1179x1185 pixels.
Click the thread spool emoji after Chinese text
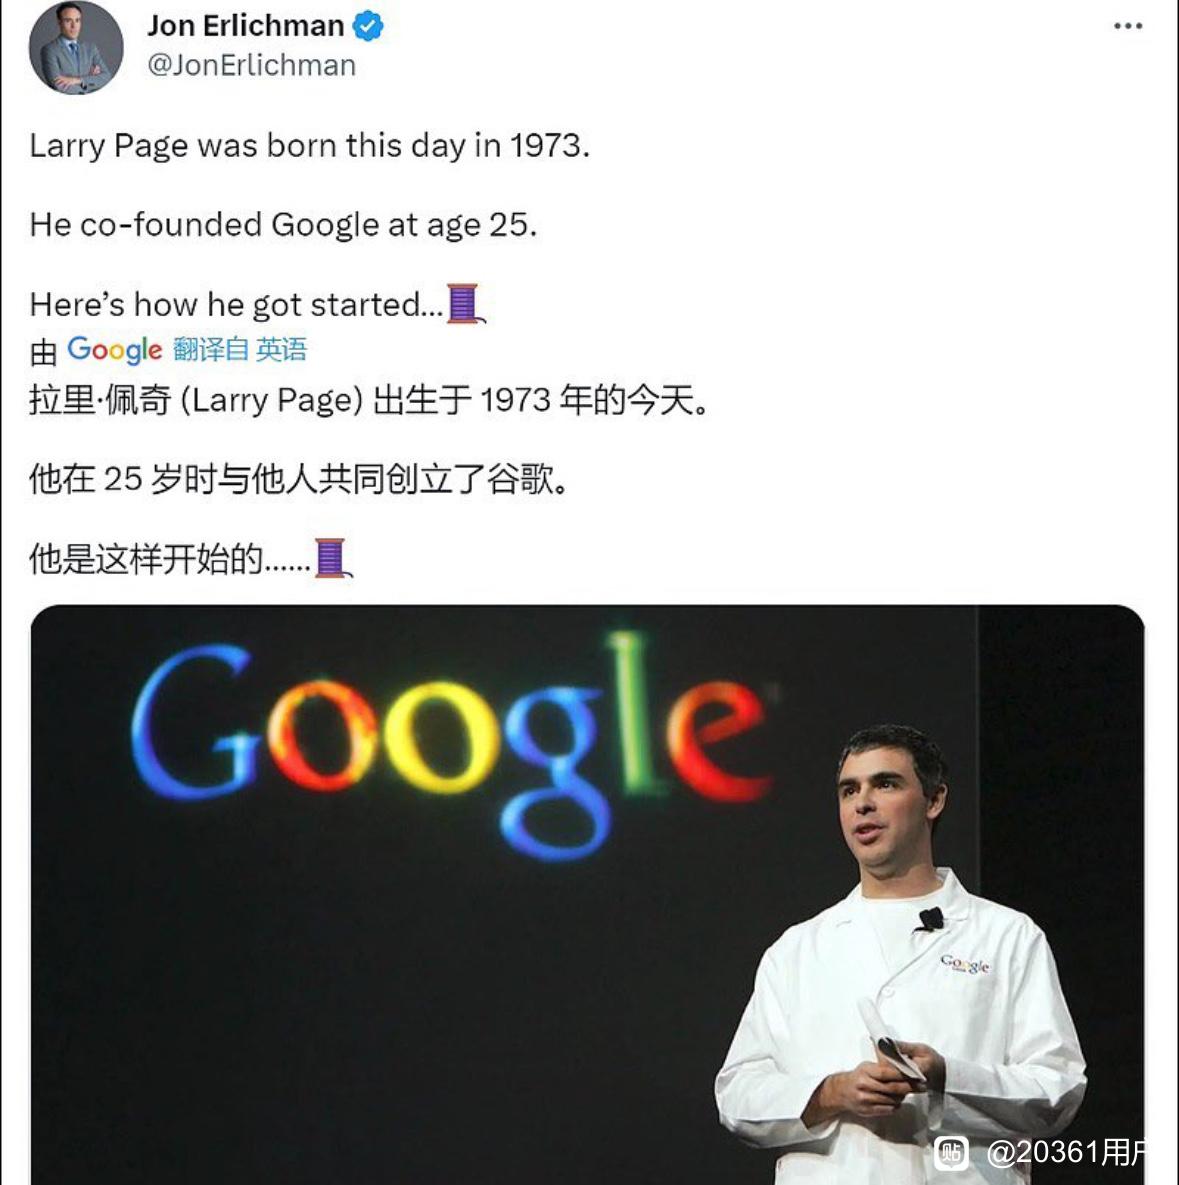(x=333, y=558)
